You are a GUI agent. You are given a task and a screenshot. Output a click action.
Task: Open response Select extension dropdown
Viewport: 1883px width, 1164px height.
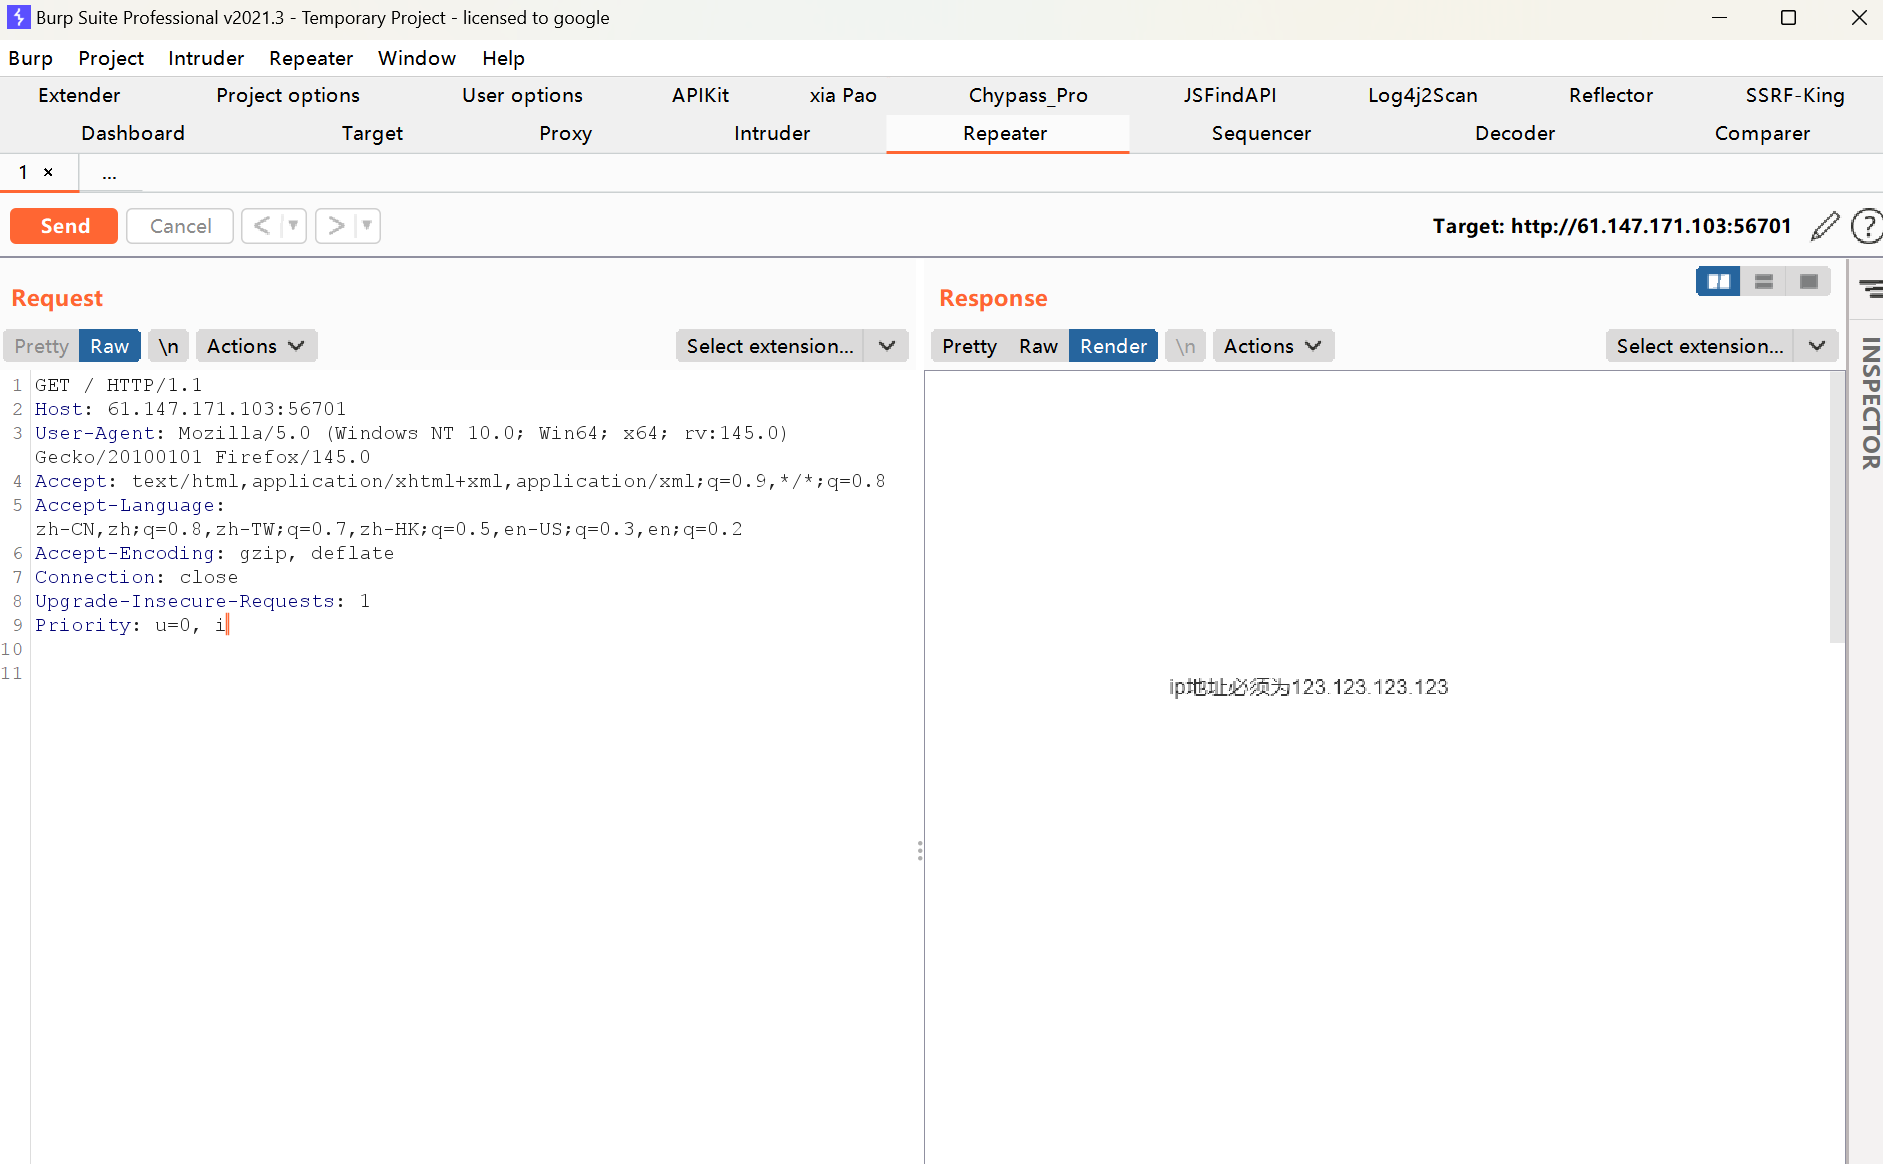coord(1722,346)
